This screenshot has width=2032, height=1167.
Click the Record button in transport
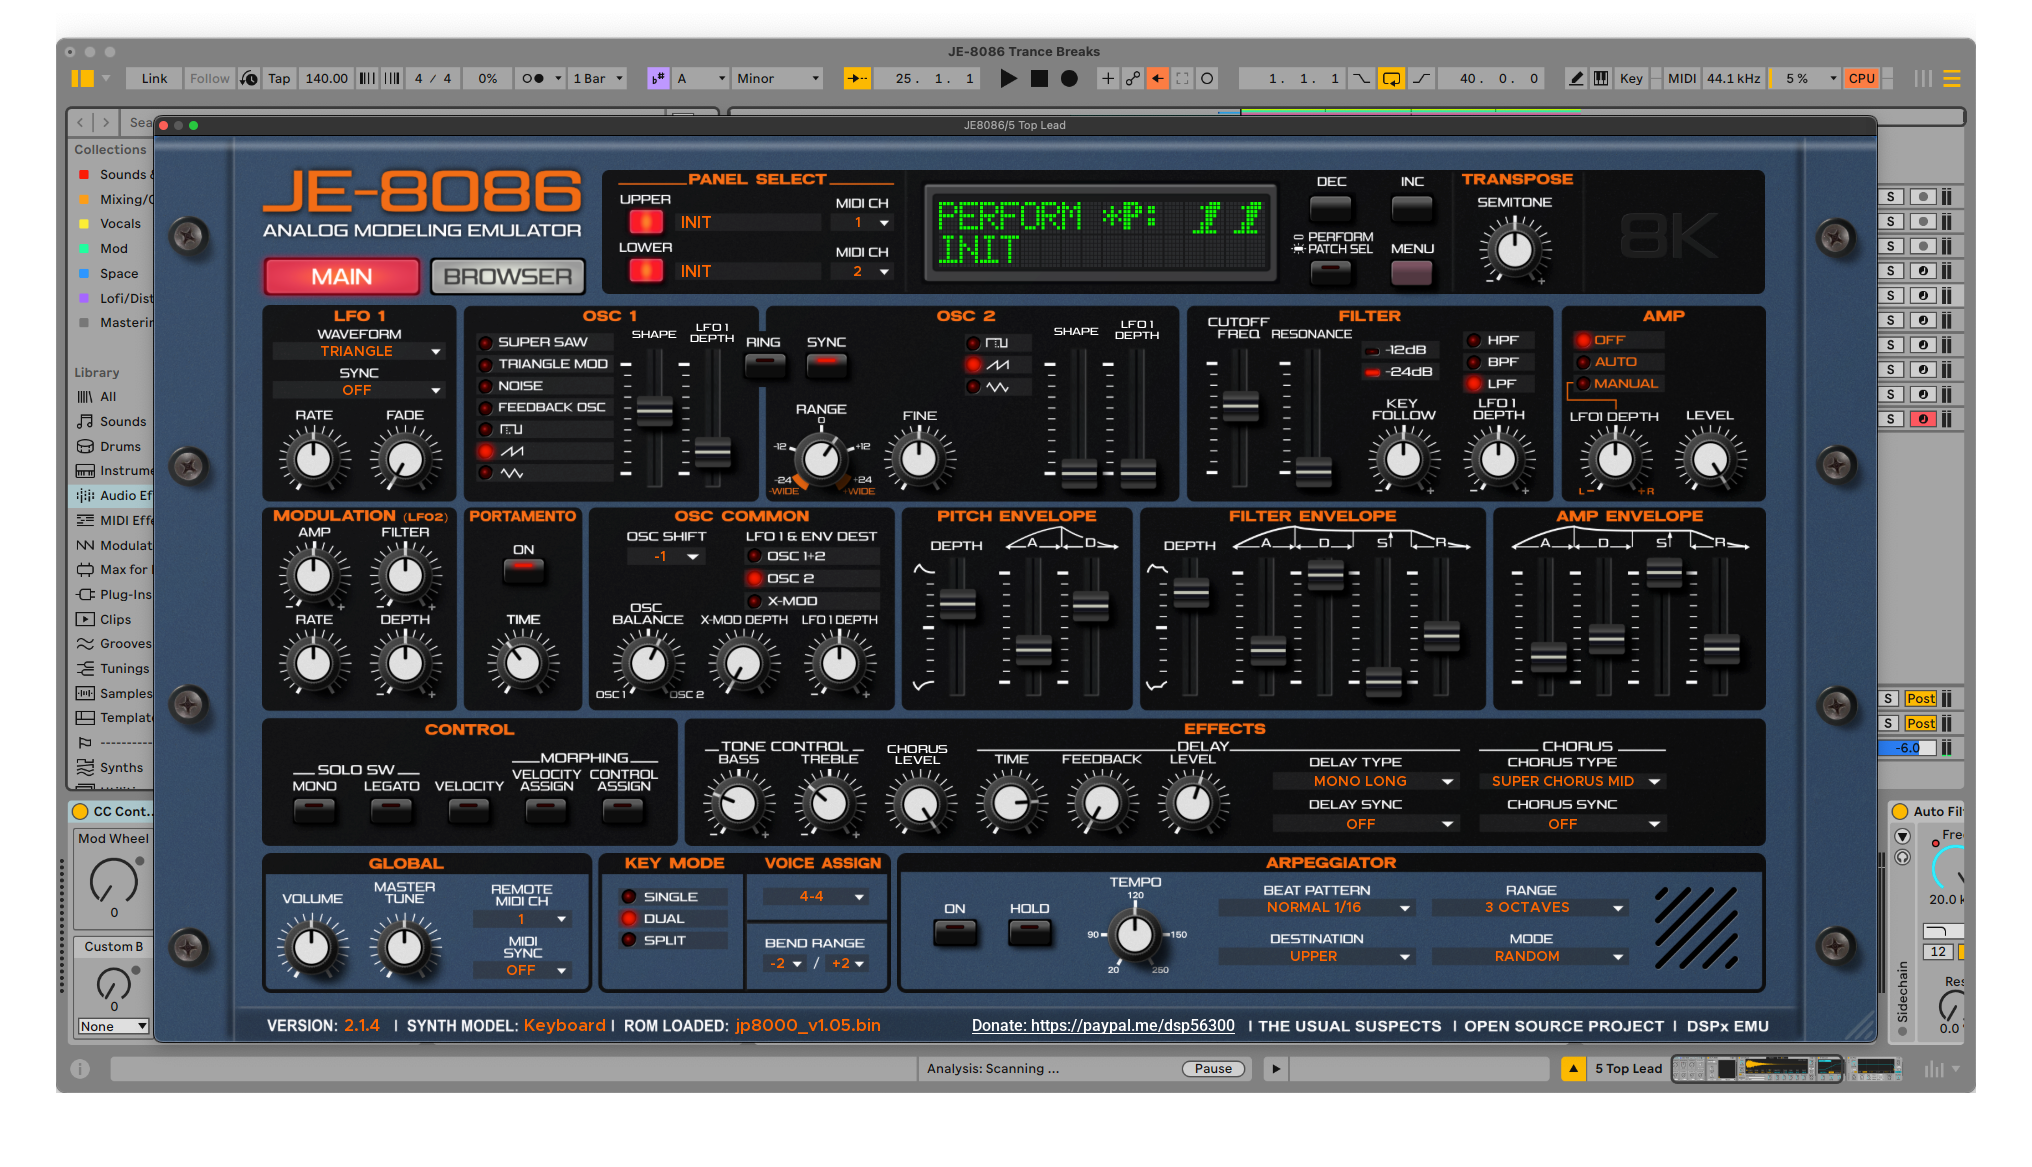pyautogui.click(x=1069, y=78)
